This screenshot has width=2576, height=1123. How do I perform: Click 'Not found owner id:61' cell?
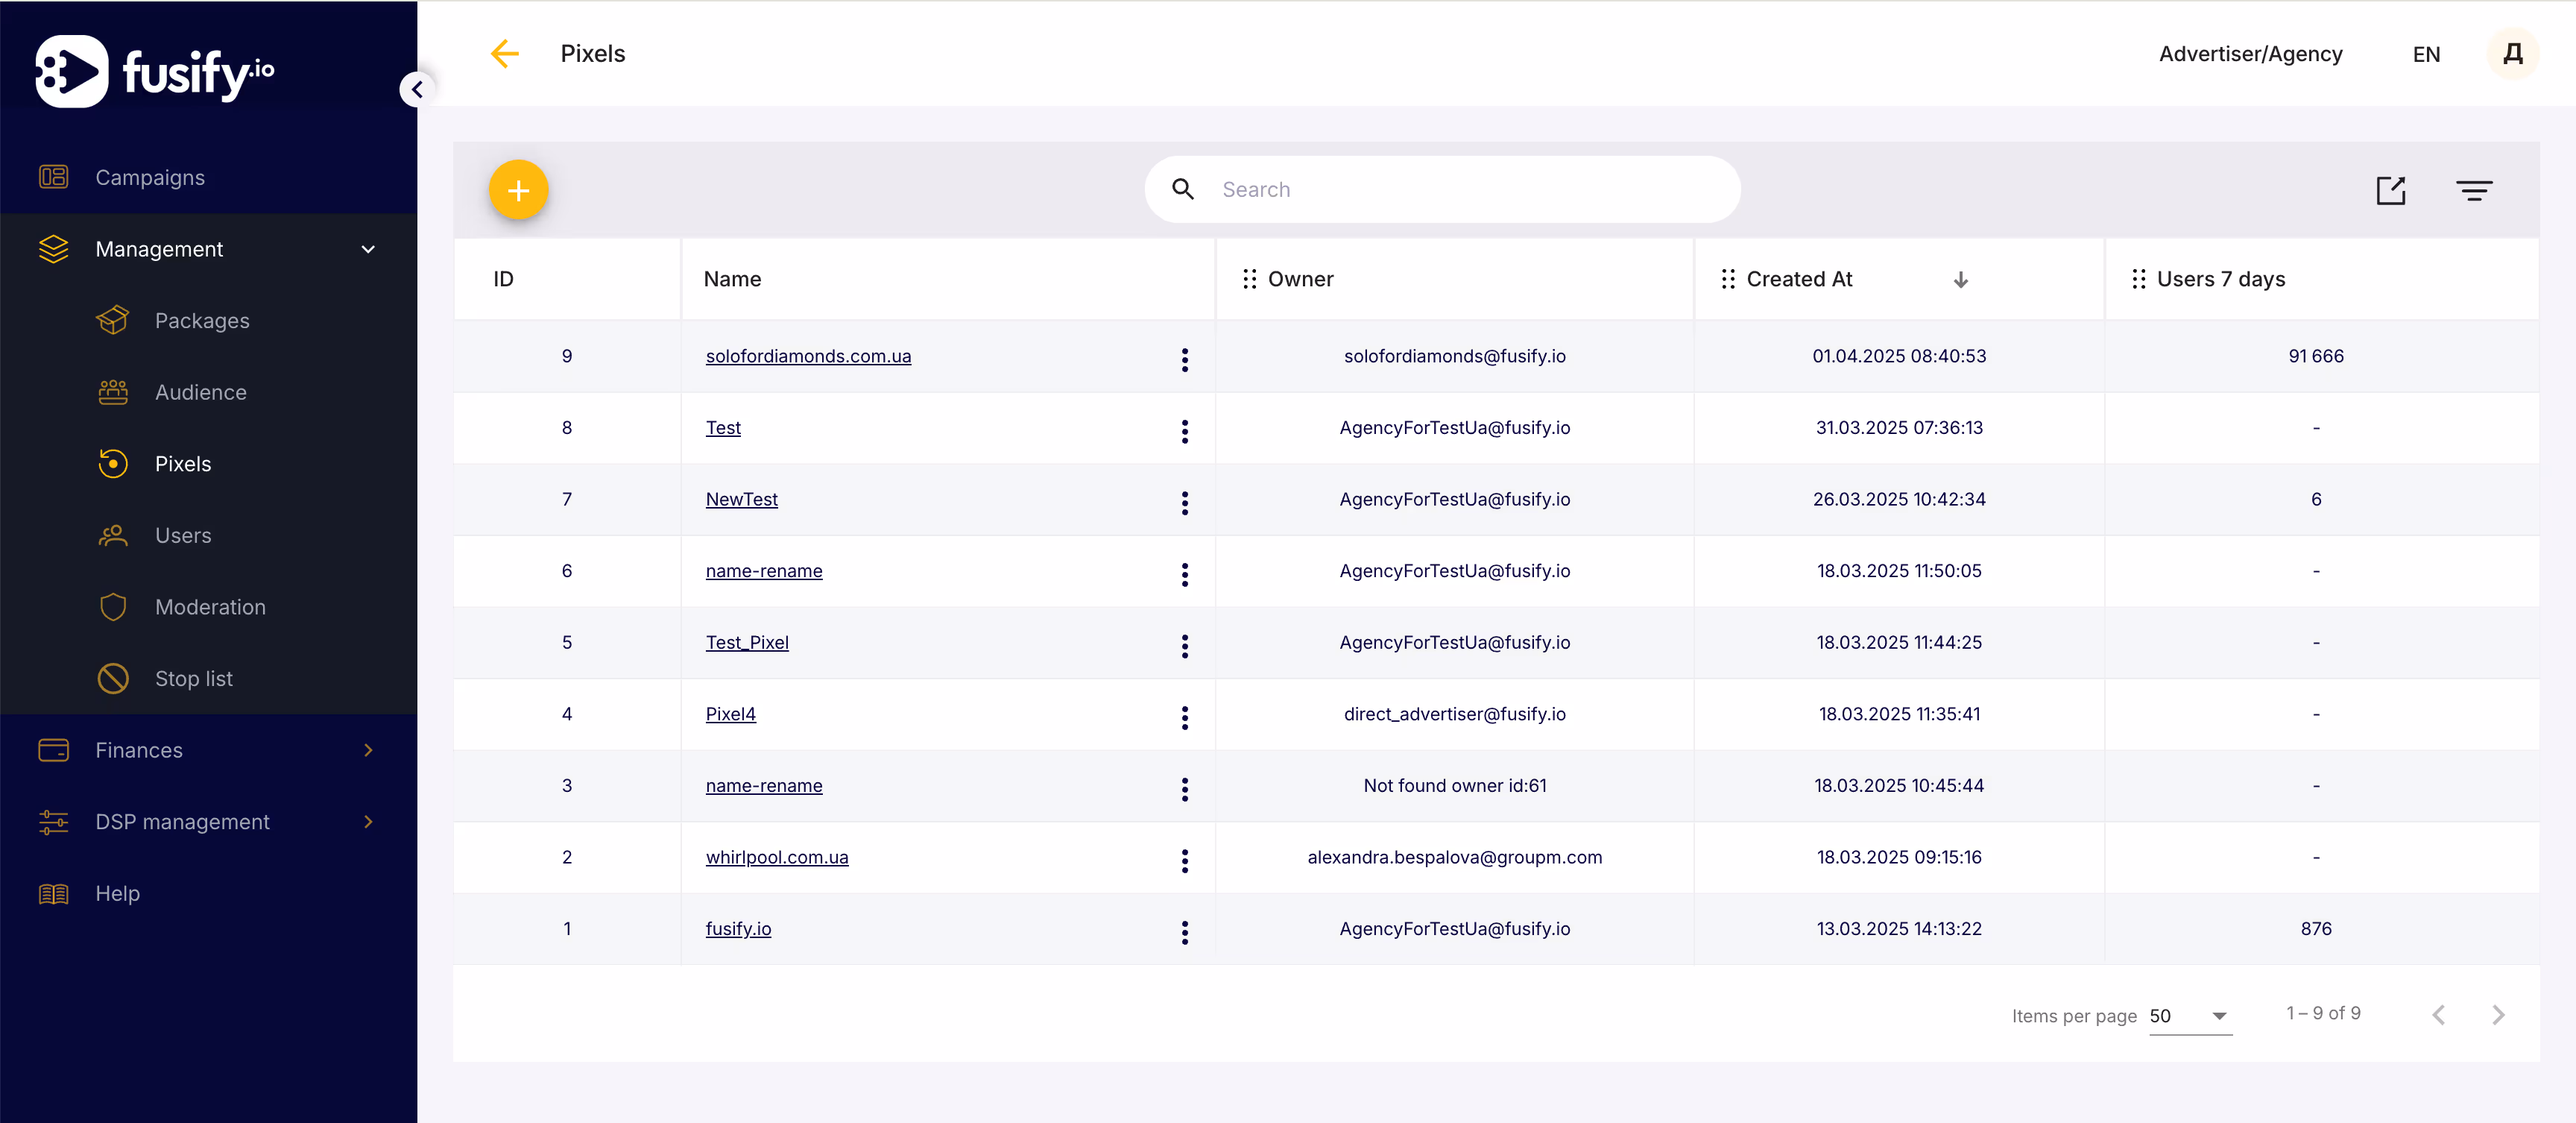point(1454,785)
